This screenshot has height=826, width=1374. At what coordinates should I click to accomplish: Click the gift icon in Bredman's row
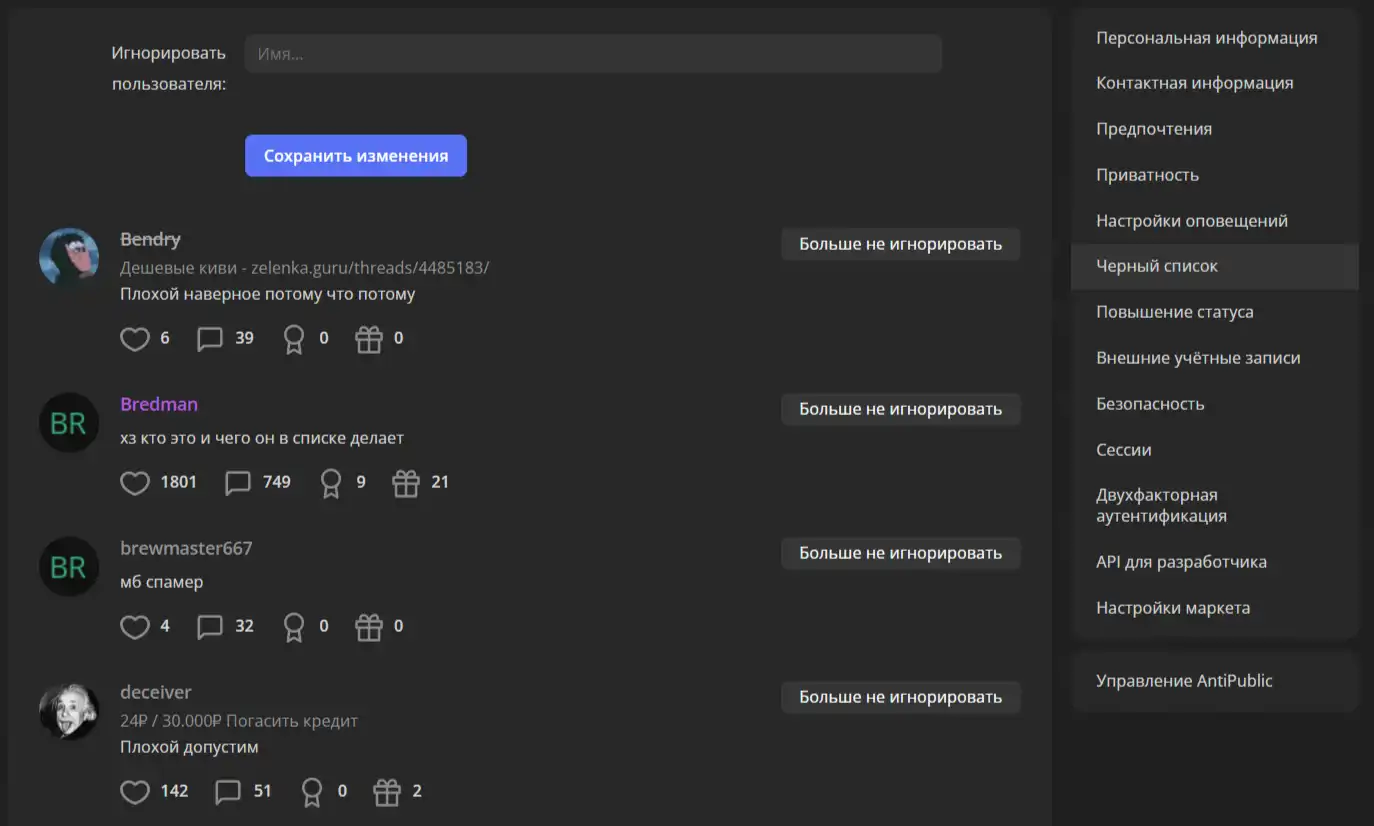coord(406,483)
